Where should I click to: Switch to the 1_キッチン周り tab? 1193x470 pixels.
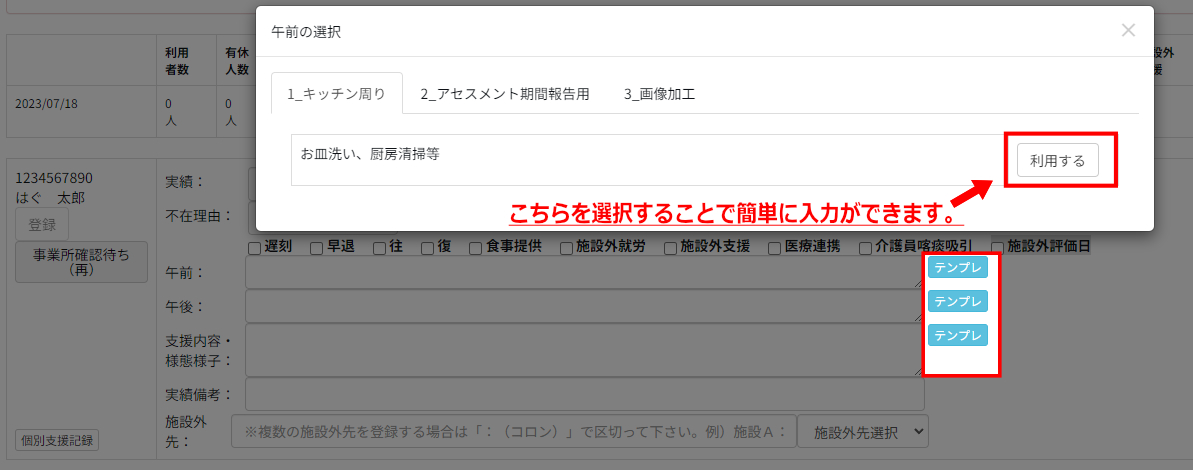(x=336, y=94)
